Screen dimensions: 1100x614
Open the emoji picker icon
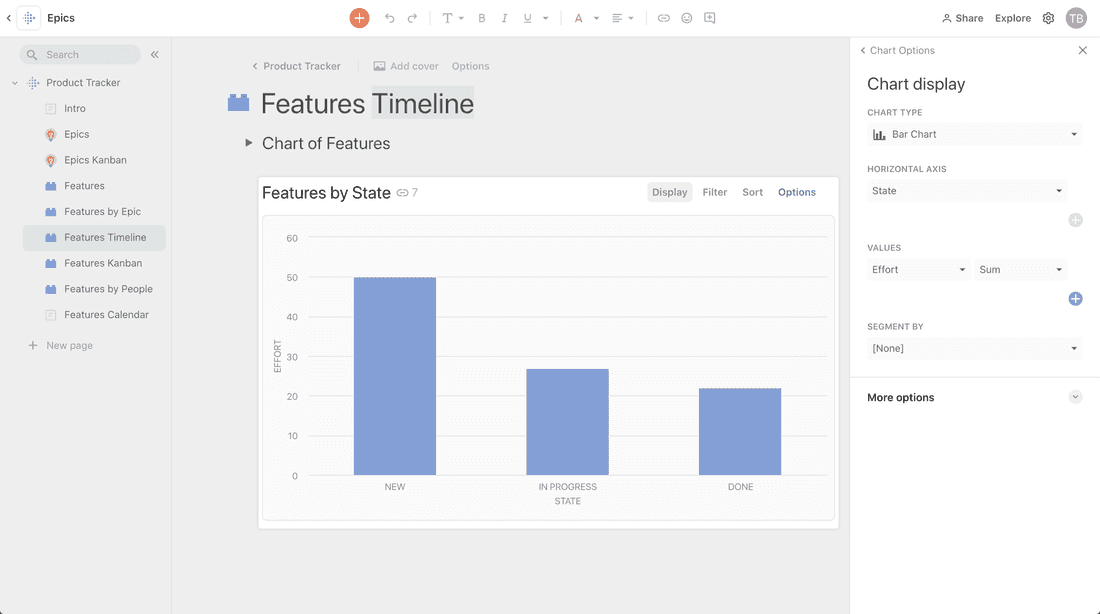tap(687, 18)
